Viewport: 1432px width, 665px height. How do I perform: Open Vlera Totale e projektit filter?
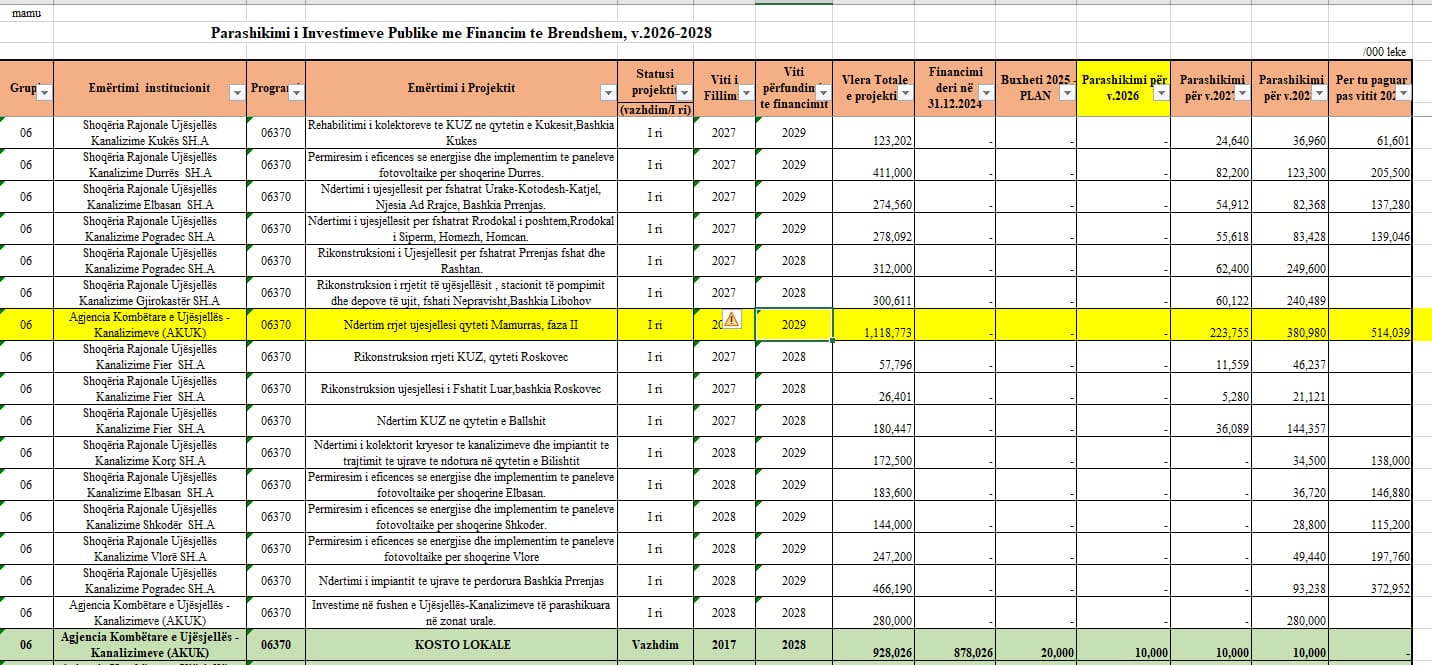pyautogui.click(x=907, y=92)
